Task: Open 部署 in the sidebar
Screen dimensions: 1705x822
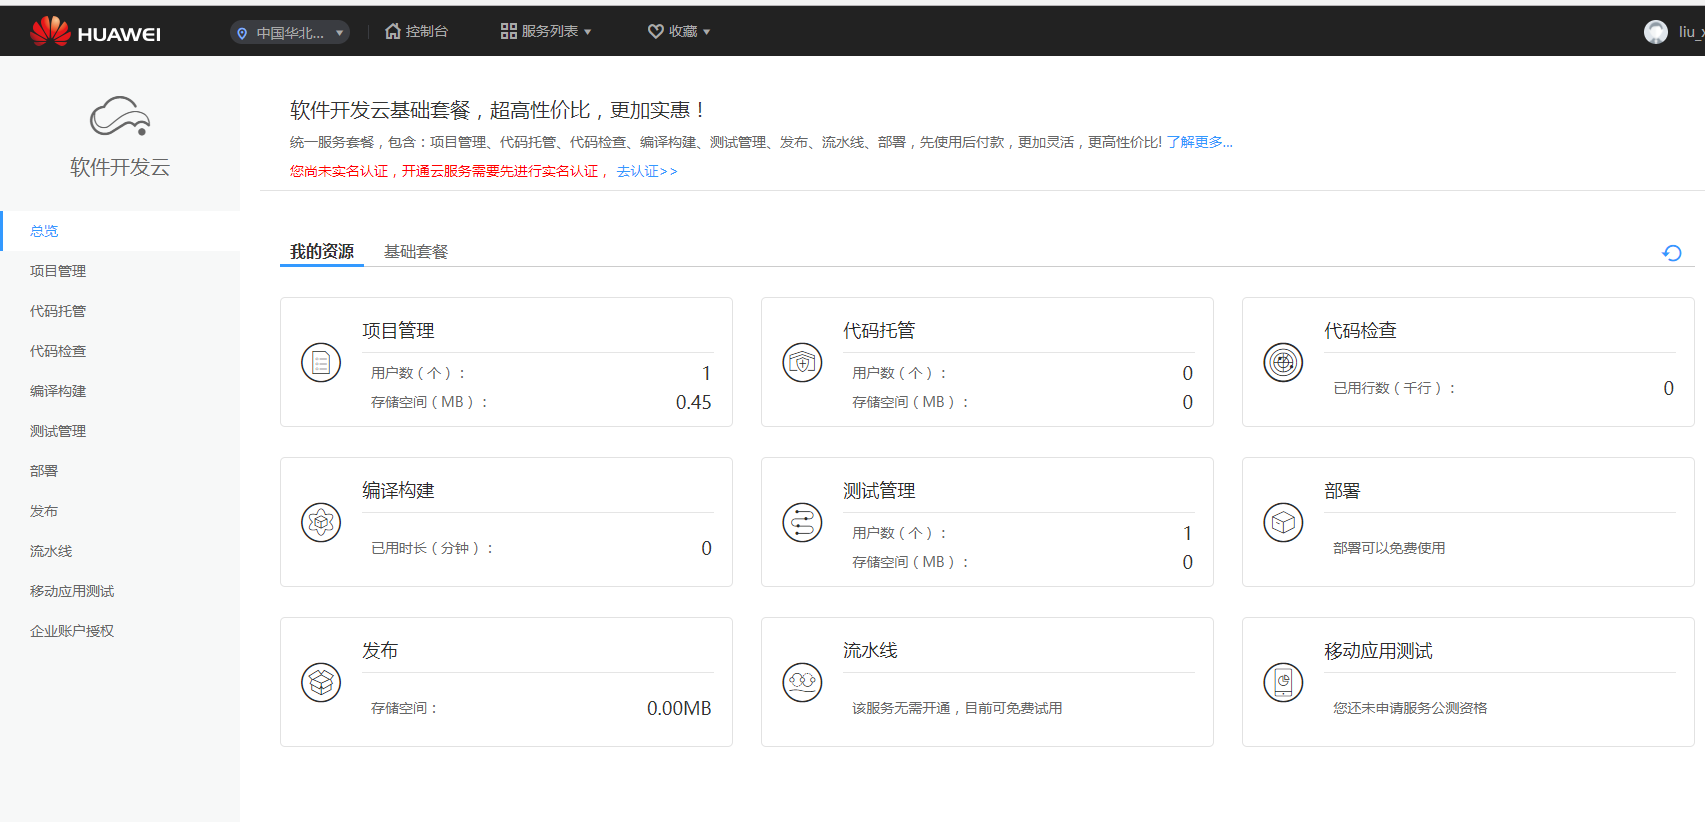Action: click(x=44, y=471)
